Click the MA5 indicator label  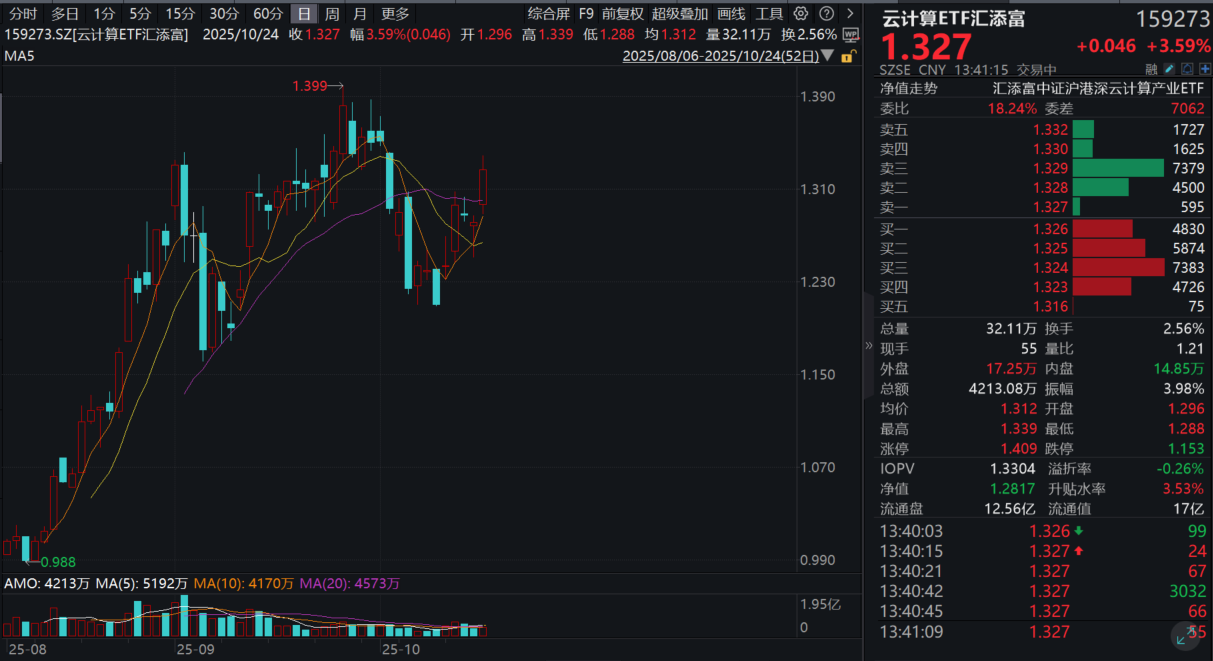(20, 56)
